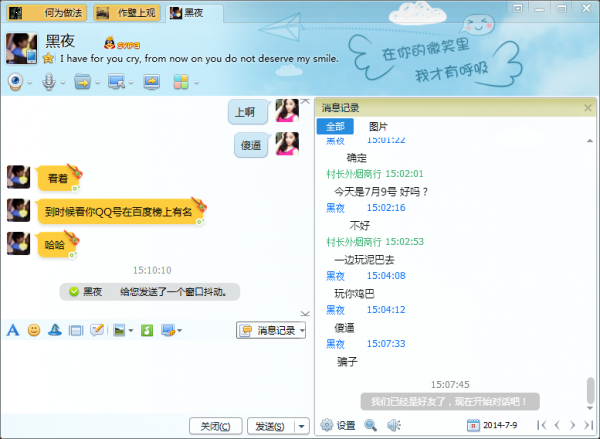Insert a picture with image icon

119,330
